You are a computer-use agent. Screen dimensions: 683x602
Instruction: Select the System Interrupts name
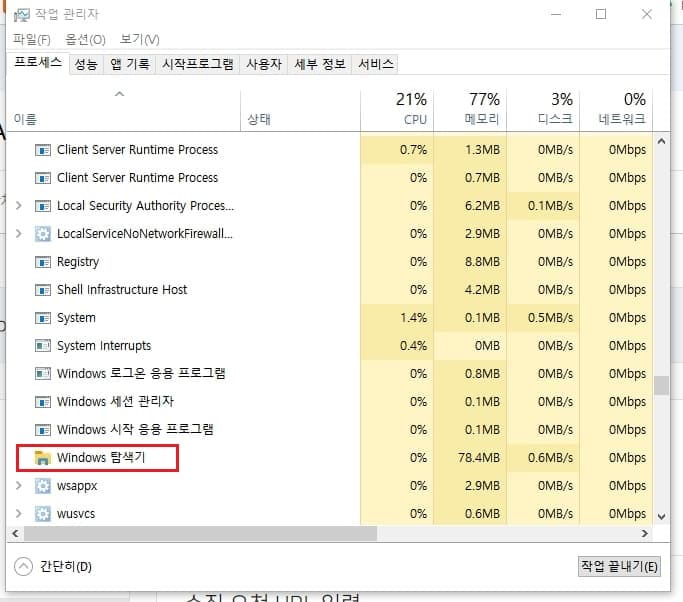click(104, 346)
